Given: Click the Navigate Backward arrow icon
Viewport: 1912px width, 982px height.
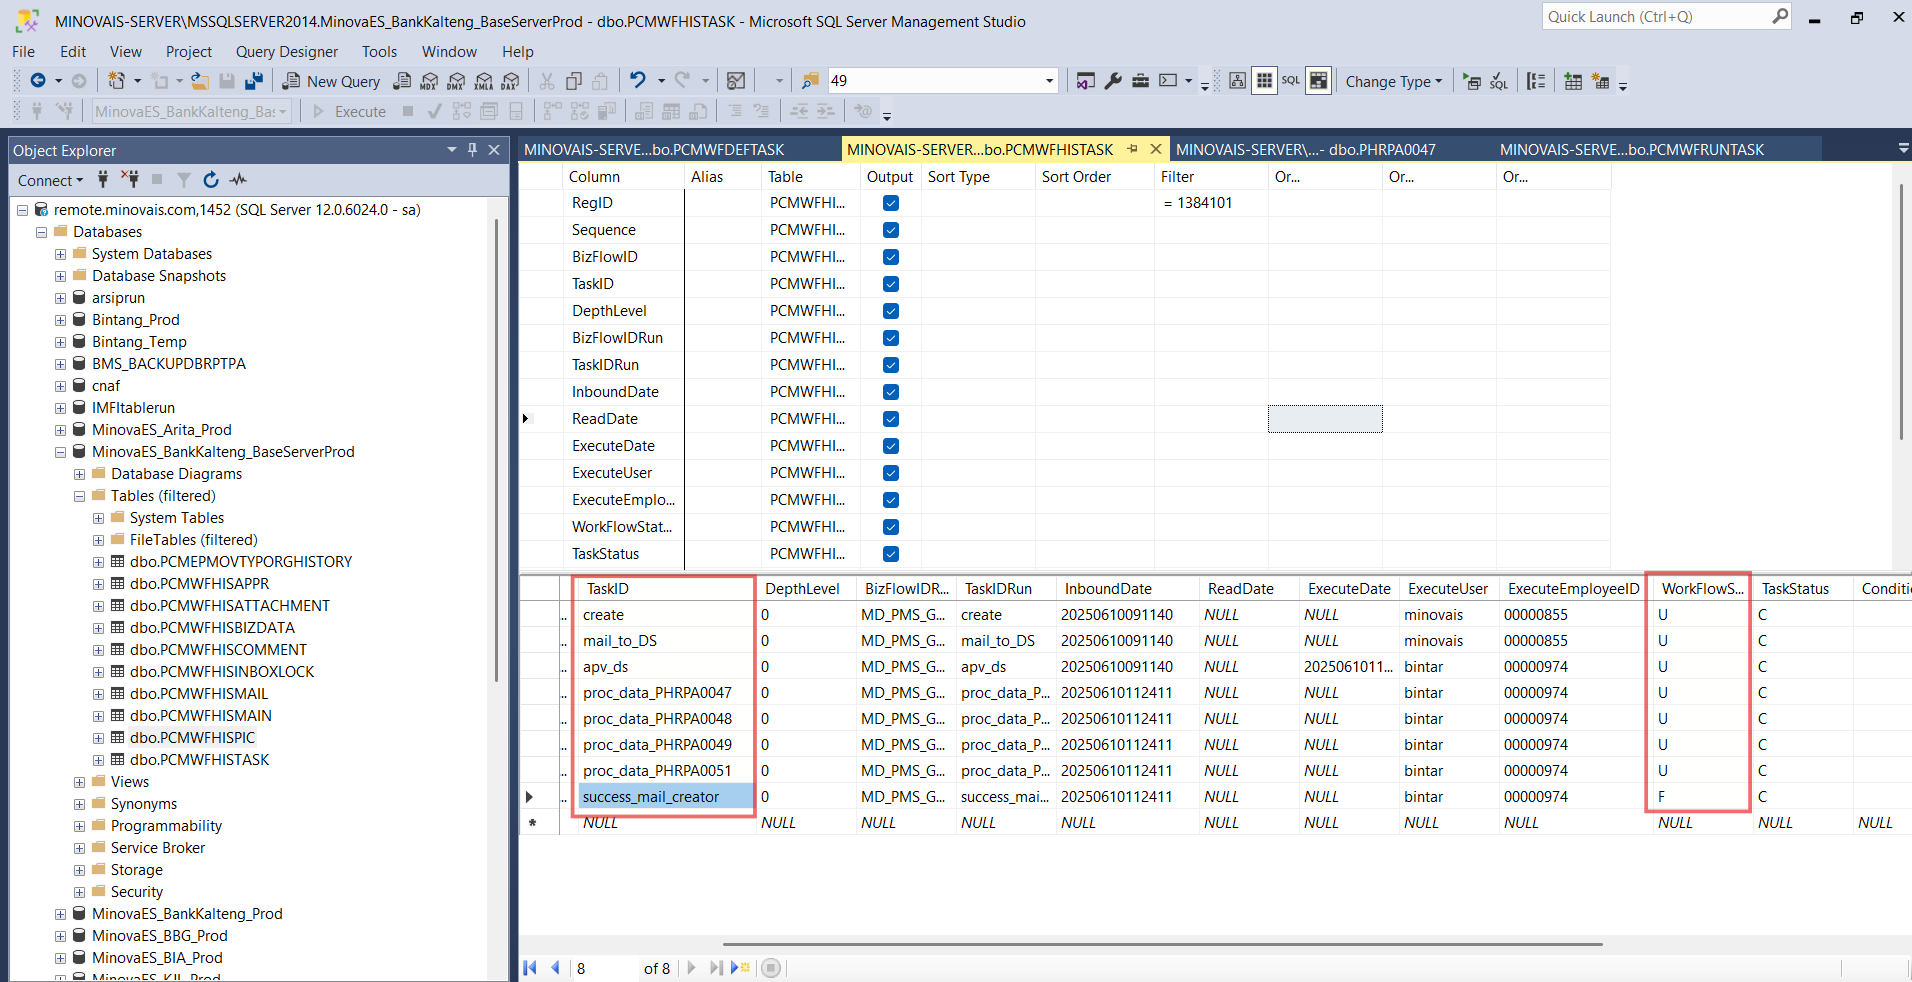Looking at the screenshot, I should coord(38,81).
